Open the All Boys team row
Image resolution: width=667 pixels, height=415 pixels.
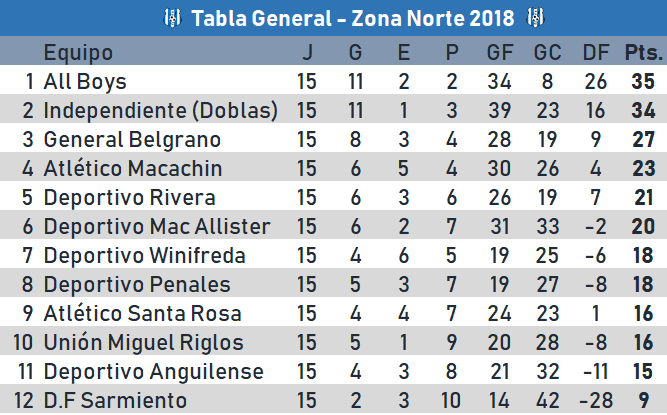click(85, 82)
